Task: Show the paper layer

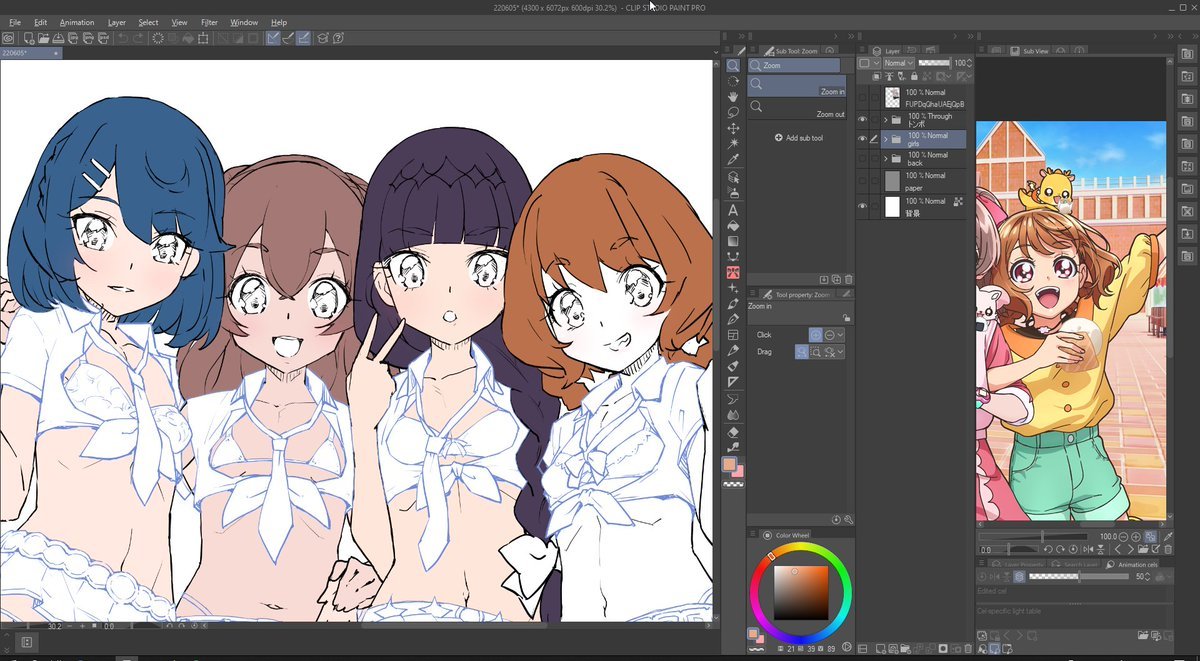Action: coord(862,181)
